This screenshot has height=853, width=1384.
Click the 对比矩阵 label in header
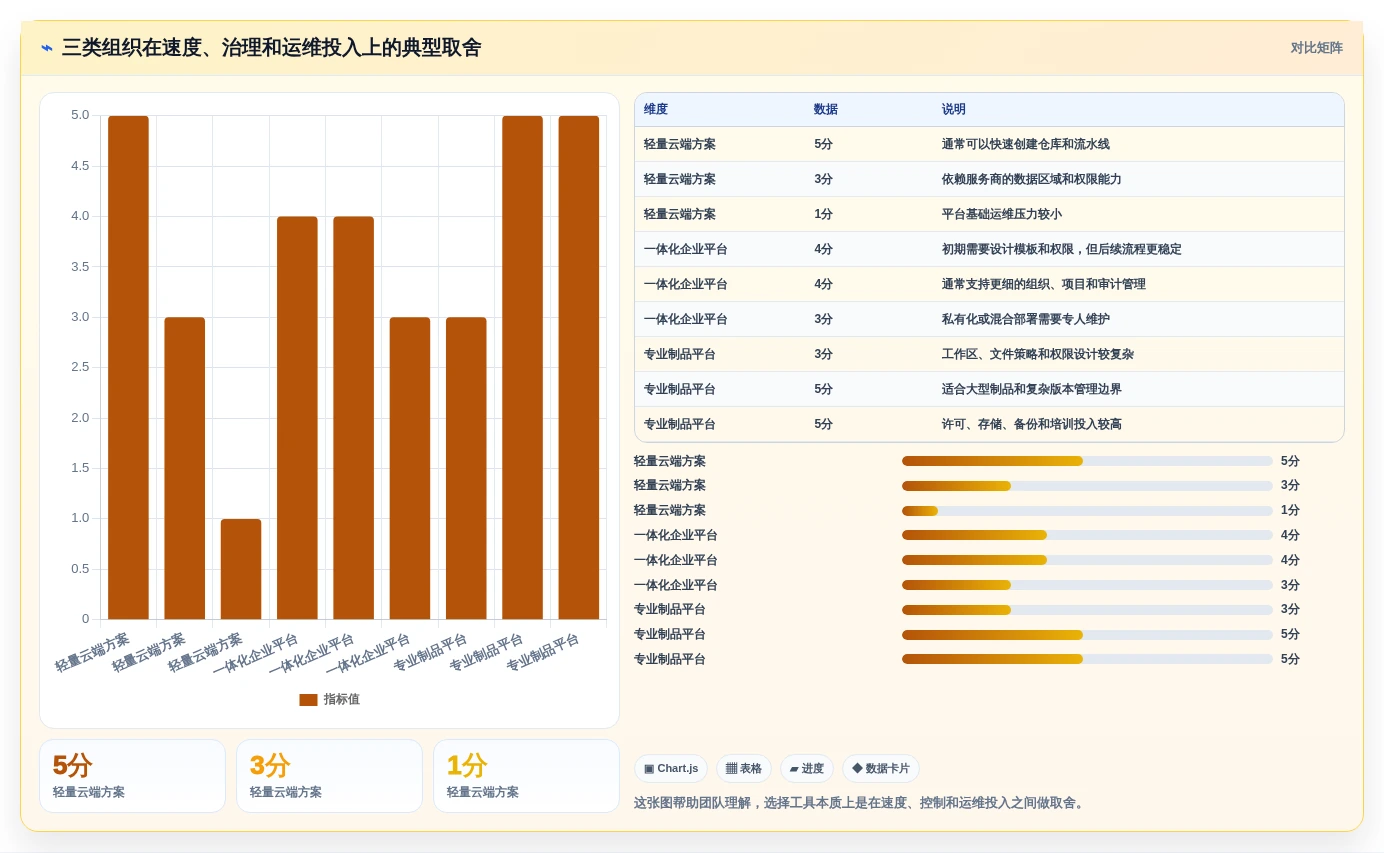point(1316,48)
